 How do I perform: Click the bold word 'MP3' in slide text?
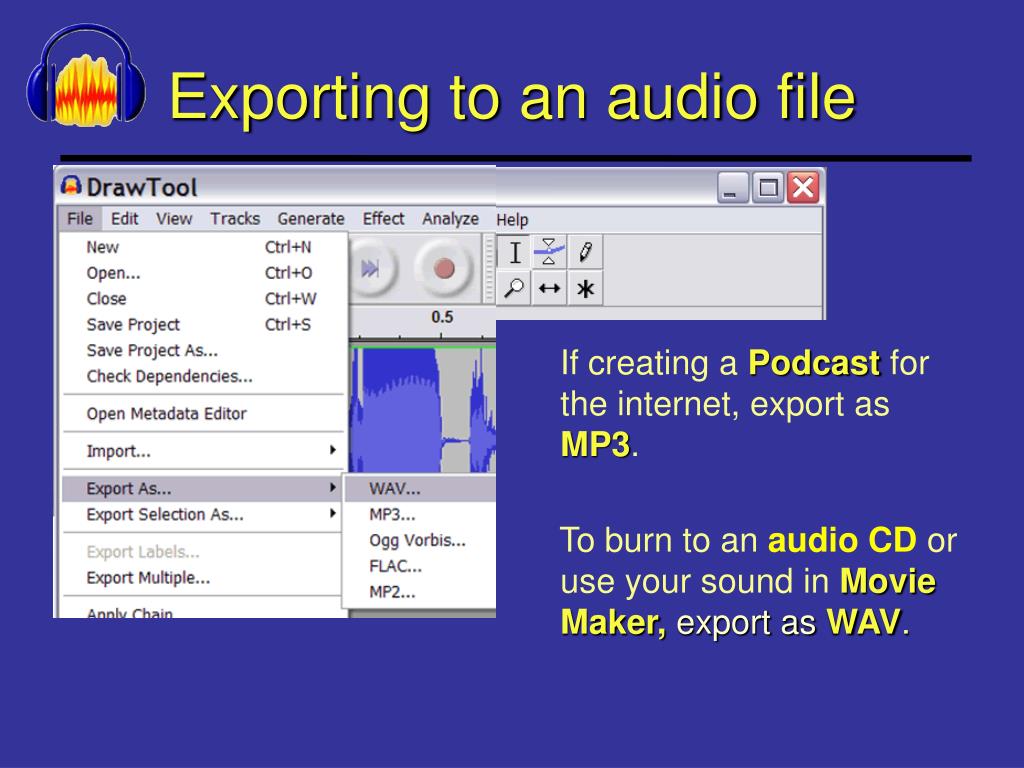[595, 445]
